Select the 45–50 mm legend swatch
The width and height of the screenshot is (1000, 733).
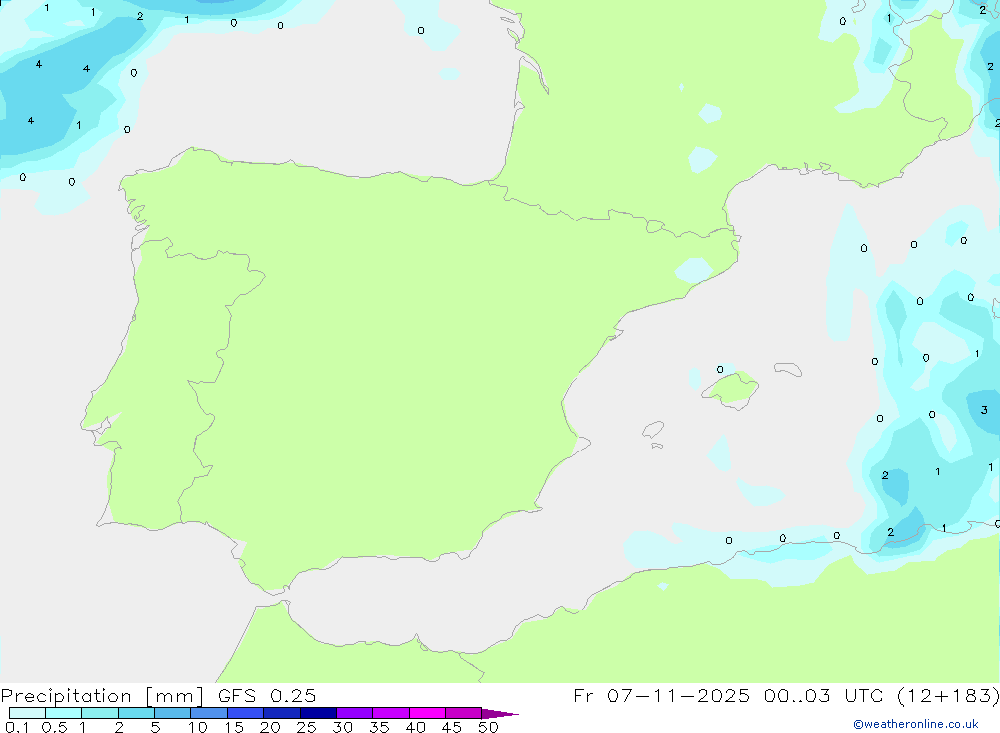[464, 713]
